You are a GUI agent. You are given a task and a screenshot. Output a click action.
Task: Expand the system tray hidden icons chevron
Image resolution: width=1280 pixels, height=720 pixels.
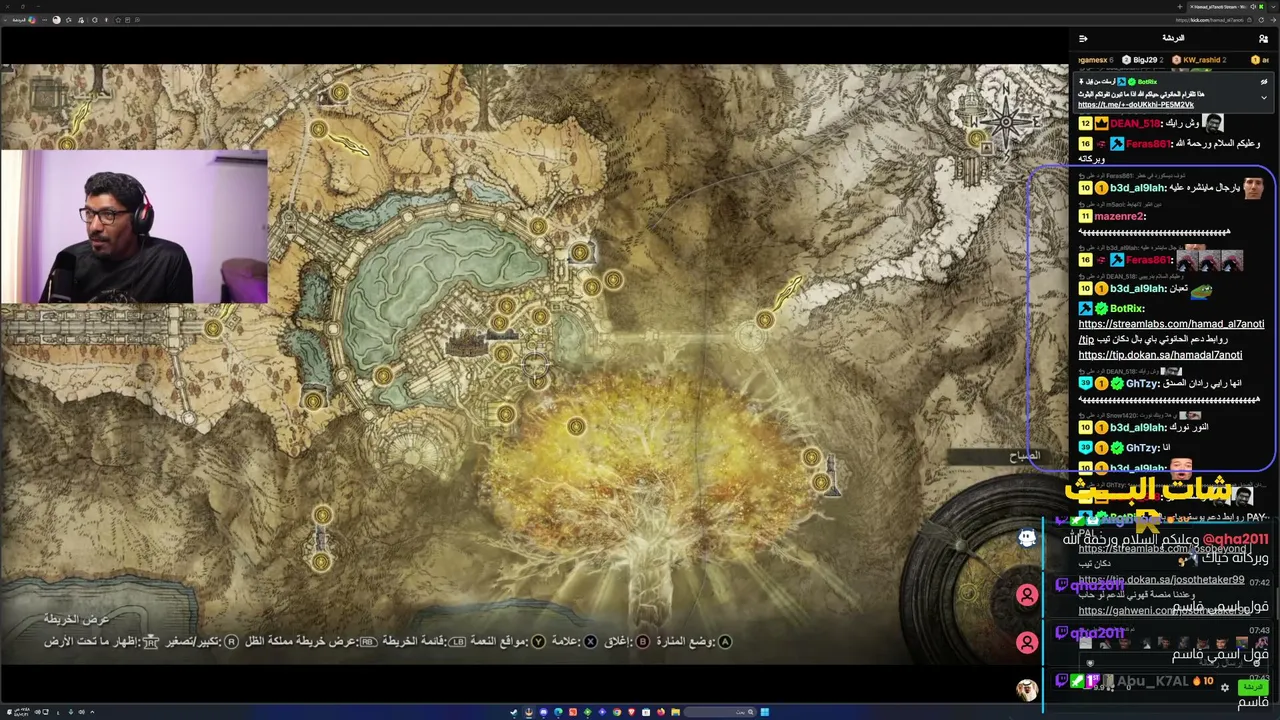point(92,712)
